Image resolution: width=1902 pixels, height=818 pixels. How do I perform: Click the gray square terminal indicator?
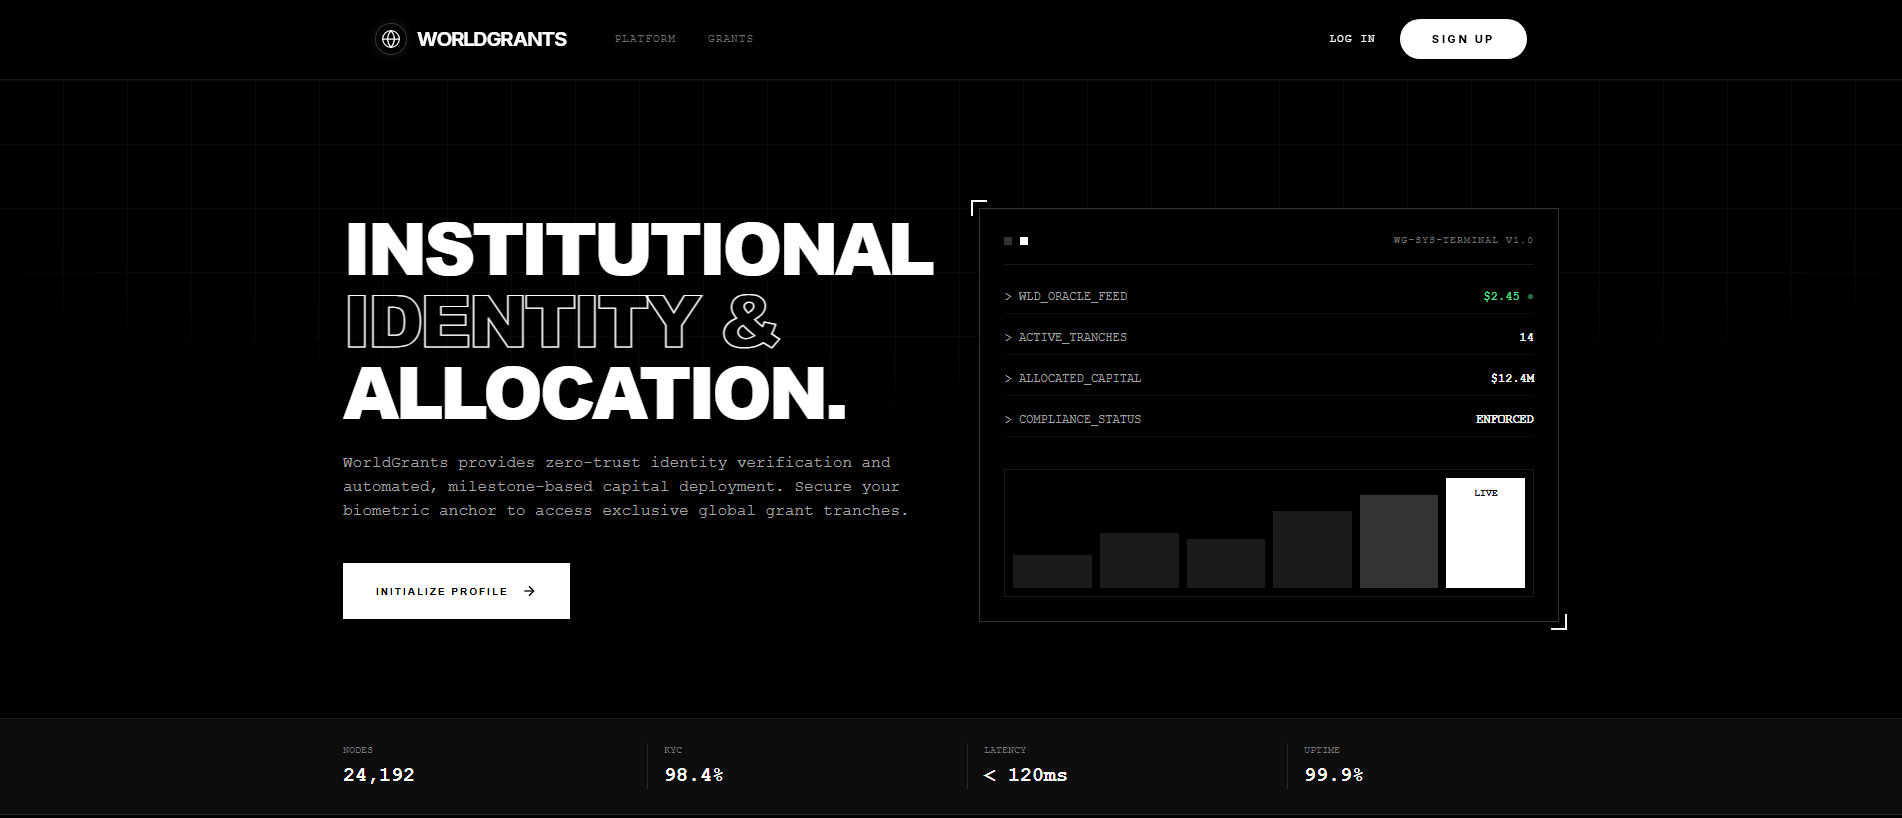pyautogui.click(x=1008, y=241)
